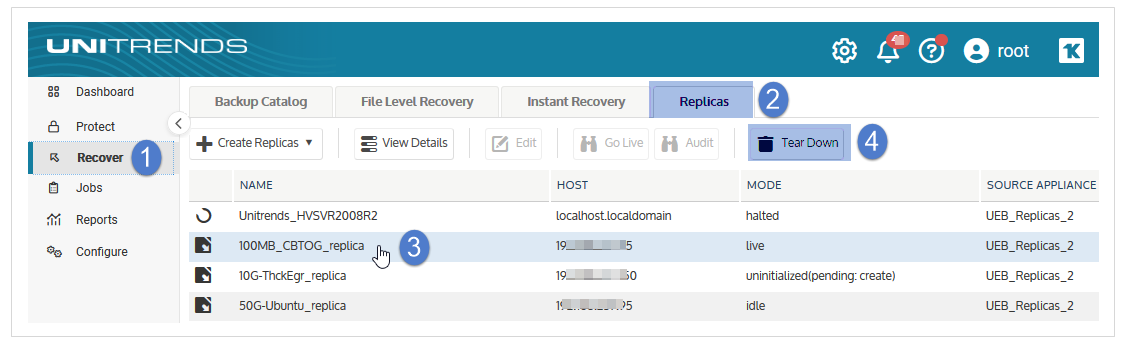
Task: Open Configure in the sidebar
Action: (x=102, y=252)
